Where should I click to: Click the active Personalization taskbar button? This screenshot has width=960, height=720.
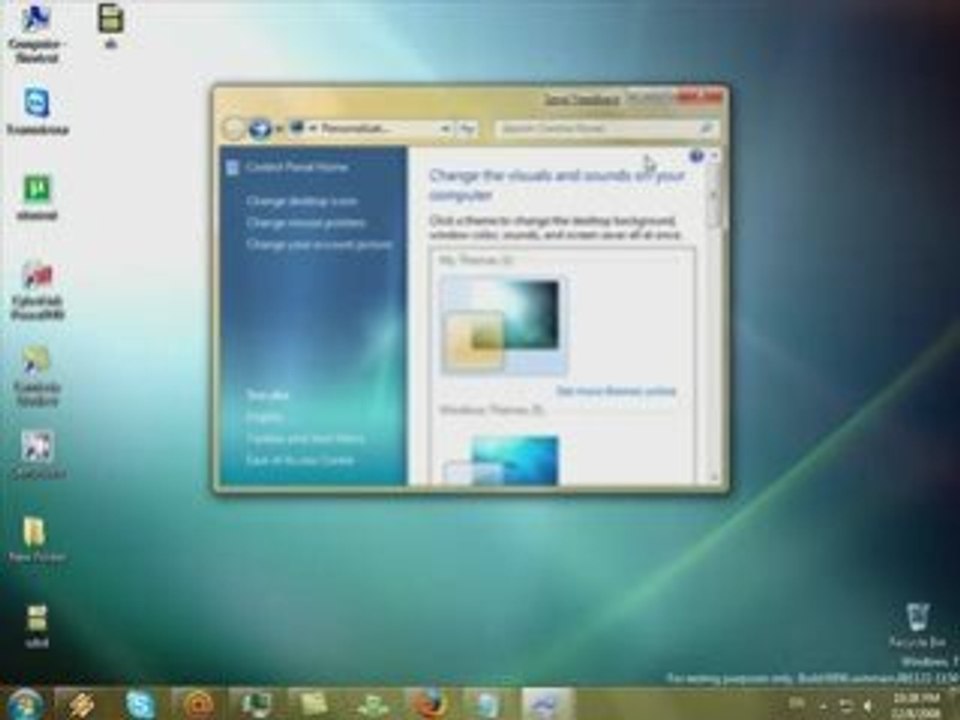(546, 705)
